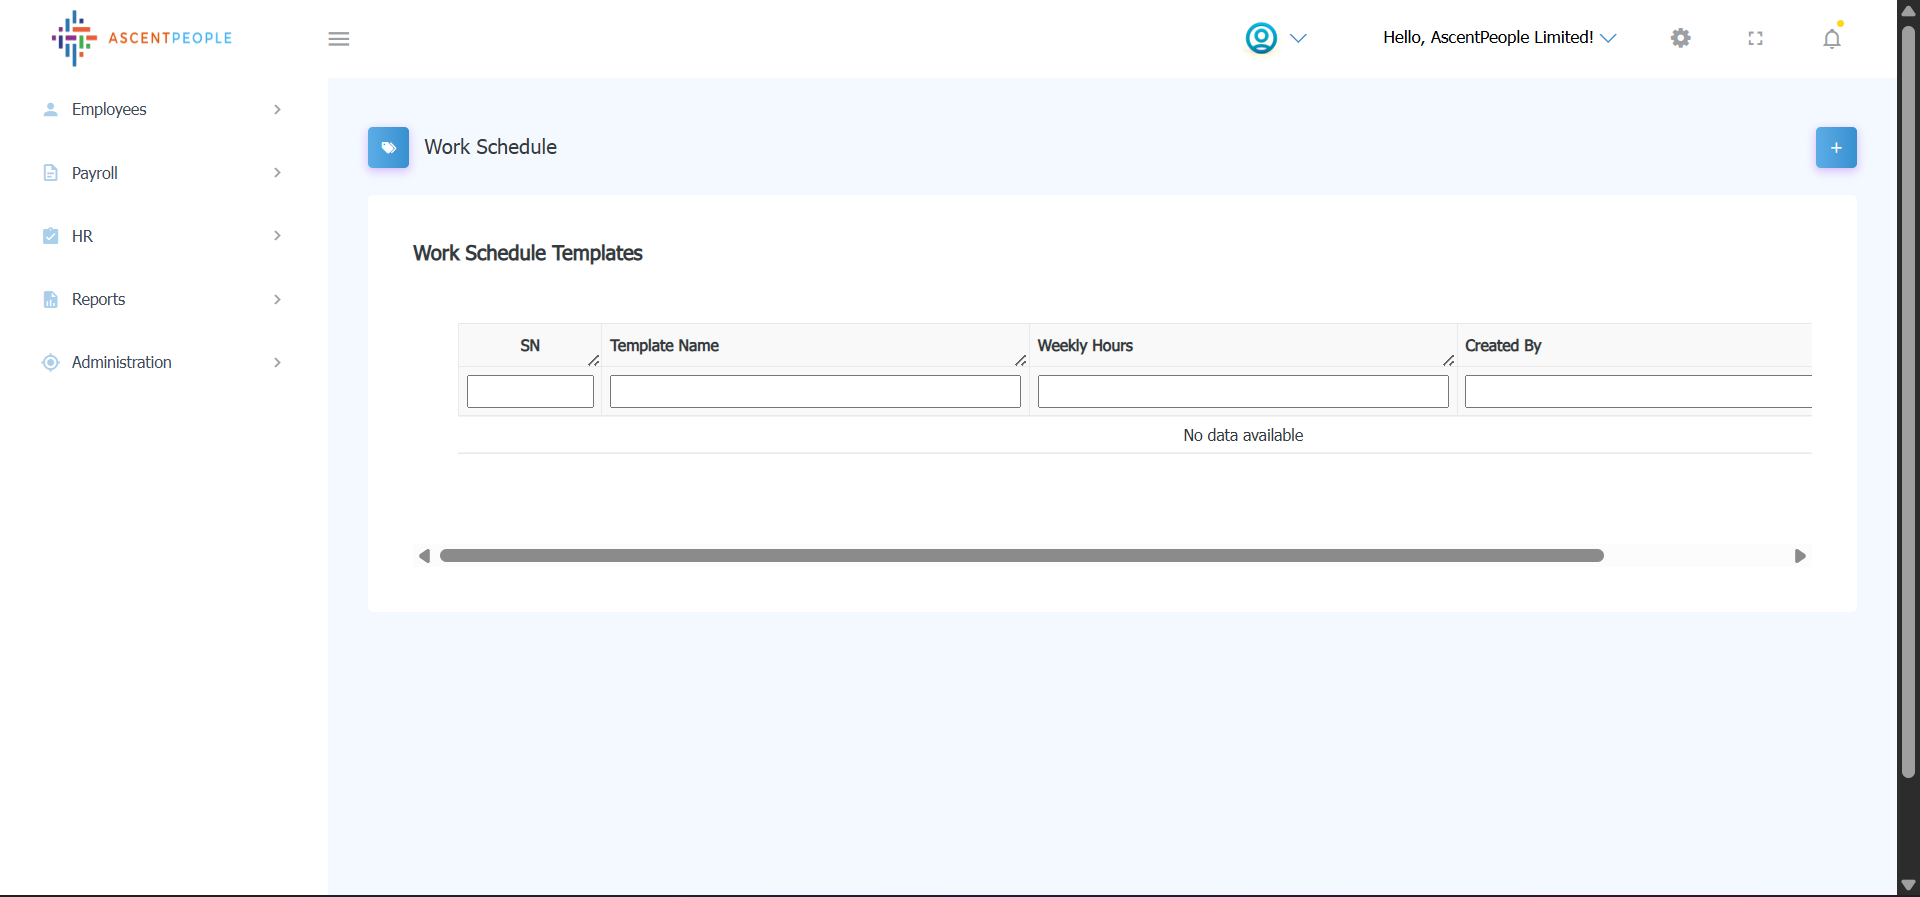The image size is (1920, 897).
Task: Click the blue Work Schedule tag icon
Action: pyautogui.click(x=388, y=147)
